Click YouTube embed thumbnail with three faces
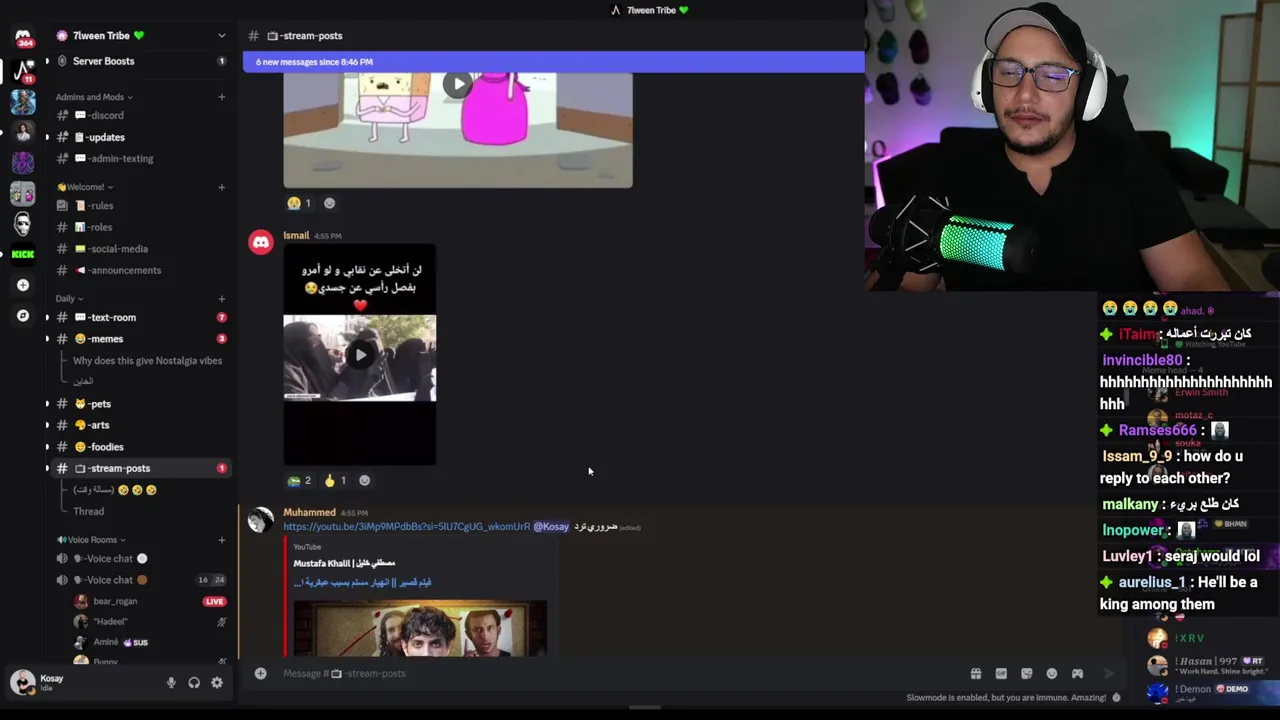Viewport: 1280px width, 720px height. point(420,628)
